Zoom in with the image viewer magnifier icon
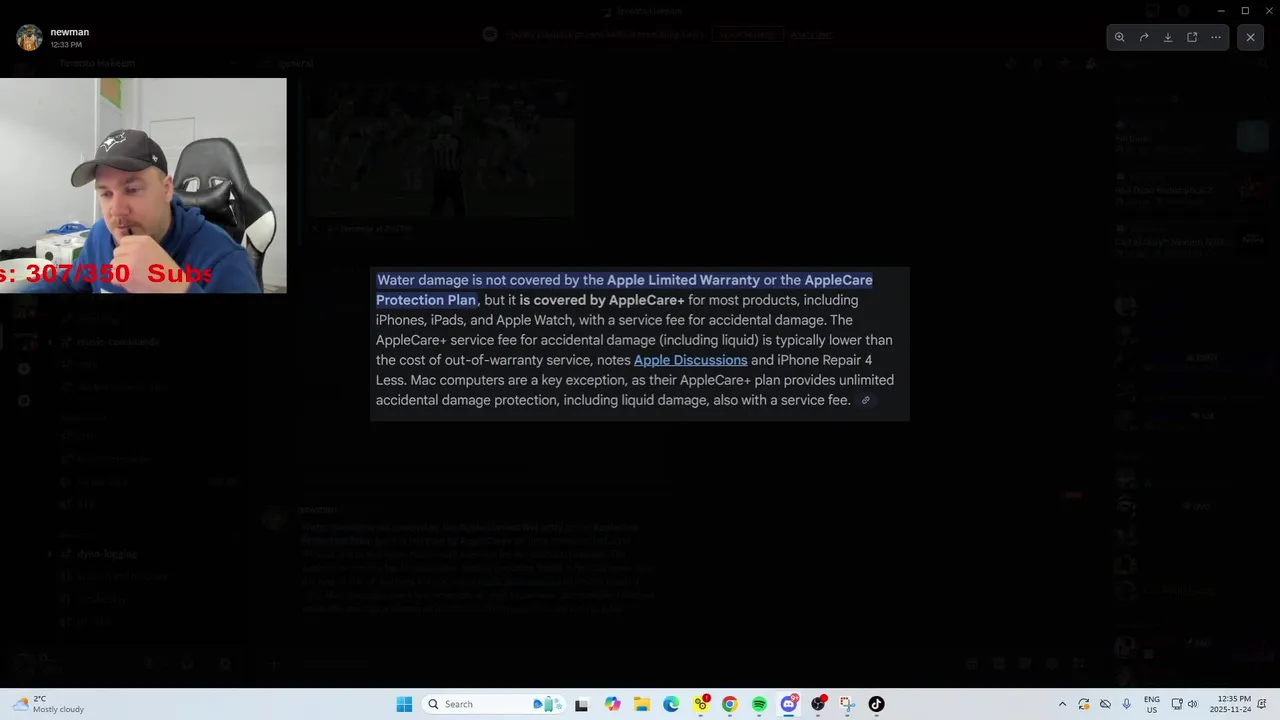The width and height of the screenshot is (1280, 720). point(1119,37)
